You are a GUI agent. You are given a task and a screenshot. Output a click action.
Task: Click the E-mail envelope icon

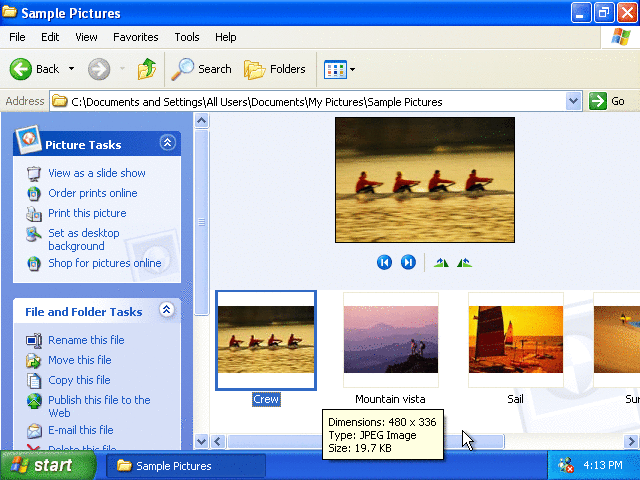point(34,431)
